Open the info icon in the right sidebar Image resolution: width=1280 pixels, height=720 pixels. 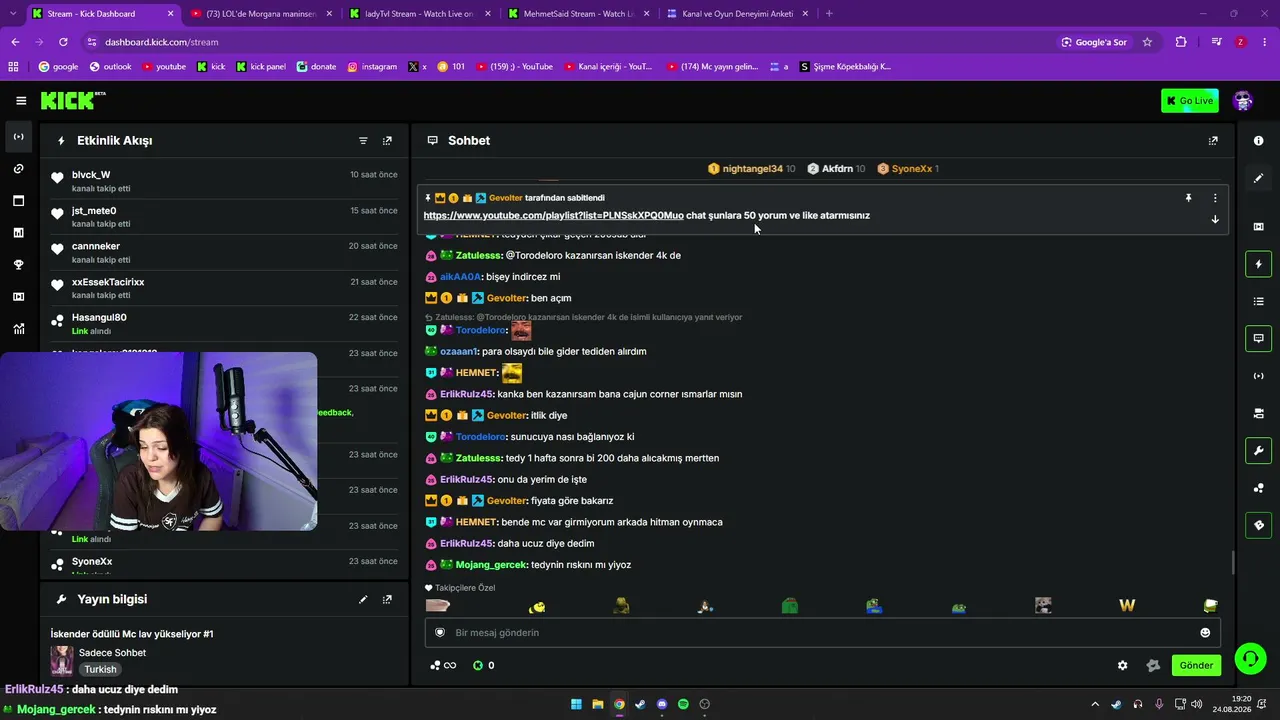pyautogui.click(x=1258, y=141)
